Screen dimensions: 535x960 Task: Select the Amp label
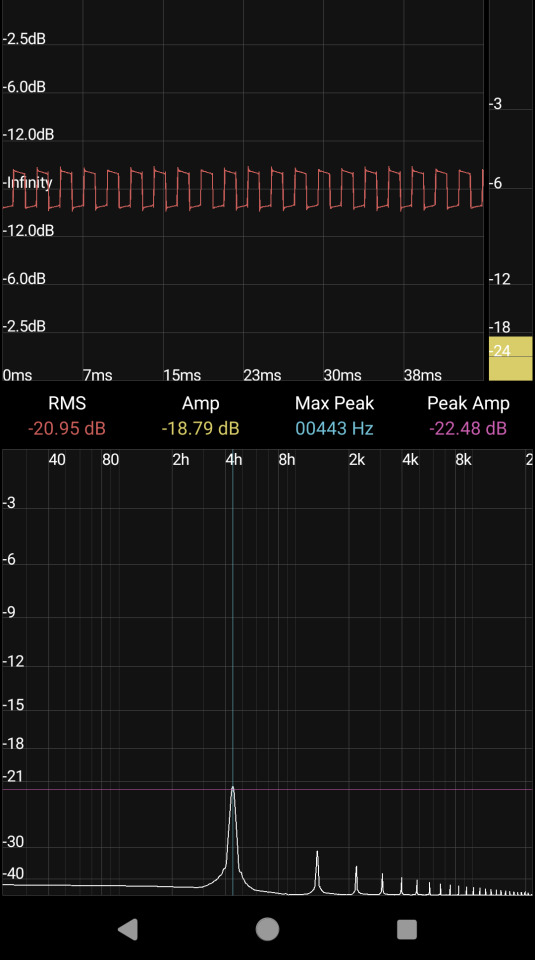[x=200, y=403]
